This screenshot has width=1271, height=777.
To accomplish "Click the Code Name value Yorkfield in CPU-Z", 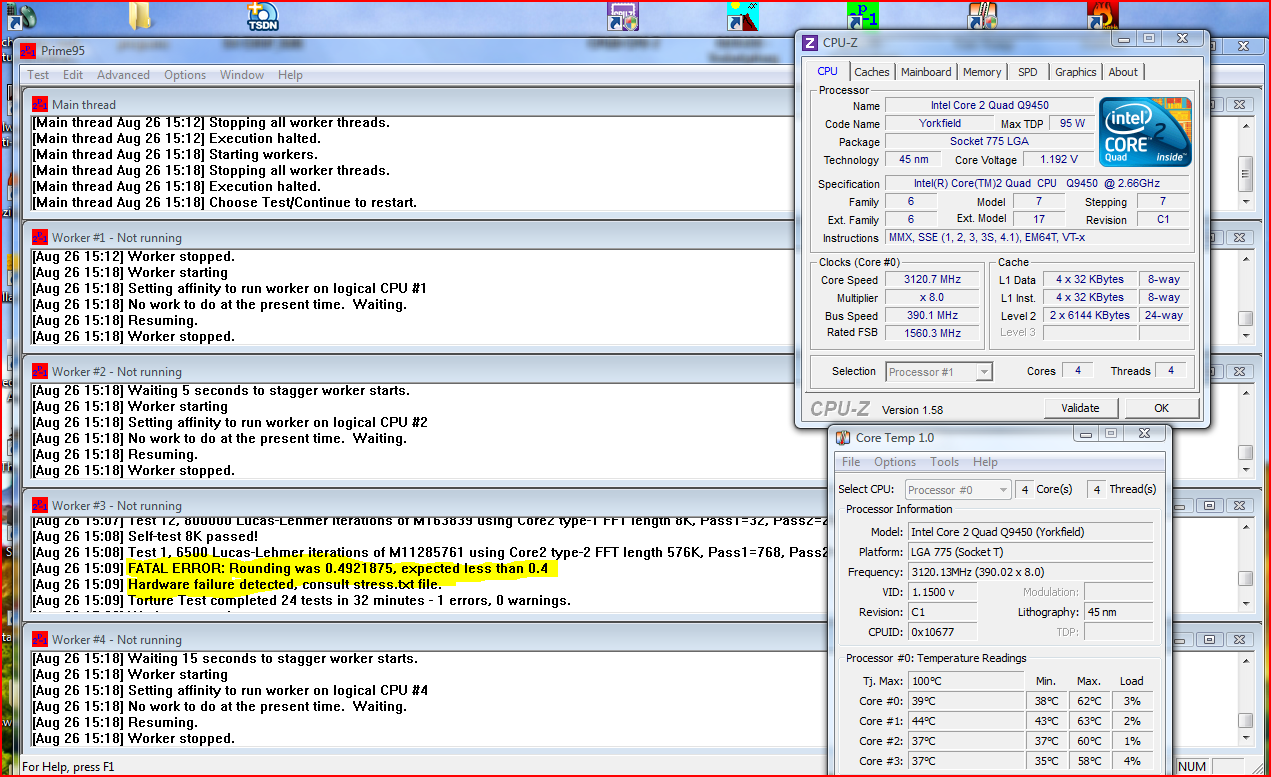I will pos(940,123).
